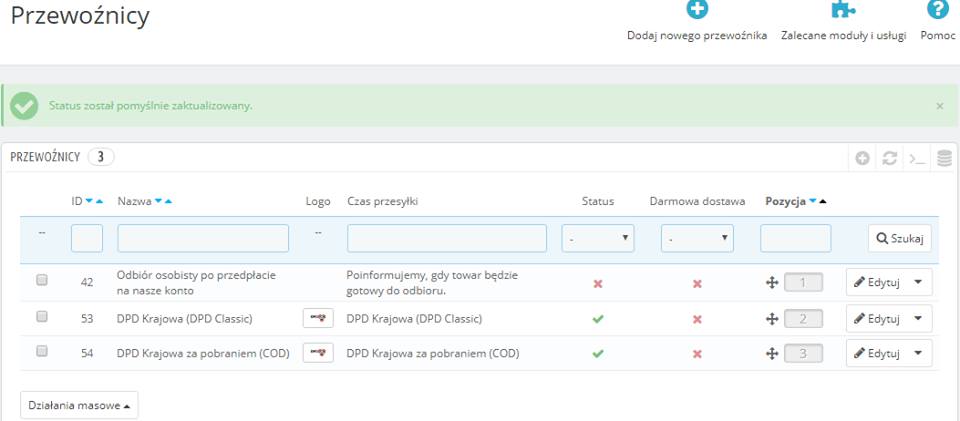Focus the Nazwa filter field
Screen dimensions: 960x421
[x=203, y=238]
